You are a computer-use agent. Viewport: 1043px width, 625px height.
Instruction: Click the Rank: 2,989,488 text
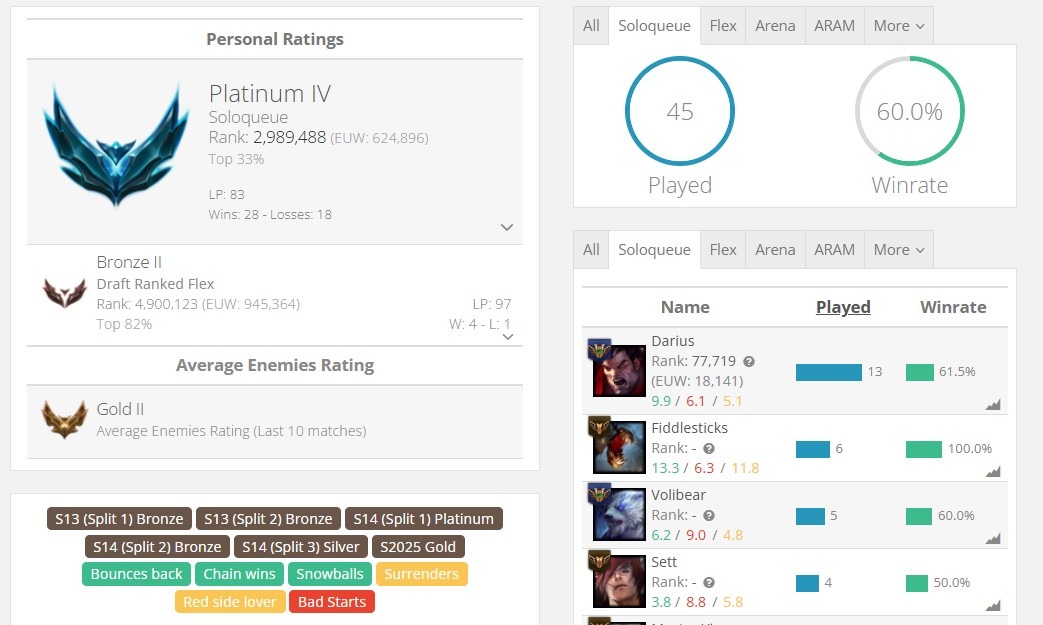pyautogui.click(x=267, y=138)
